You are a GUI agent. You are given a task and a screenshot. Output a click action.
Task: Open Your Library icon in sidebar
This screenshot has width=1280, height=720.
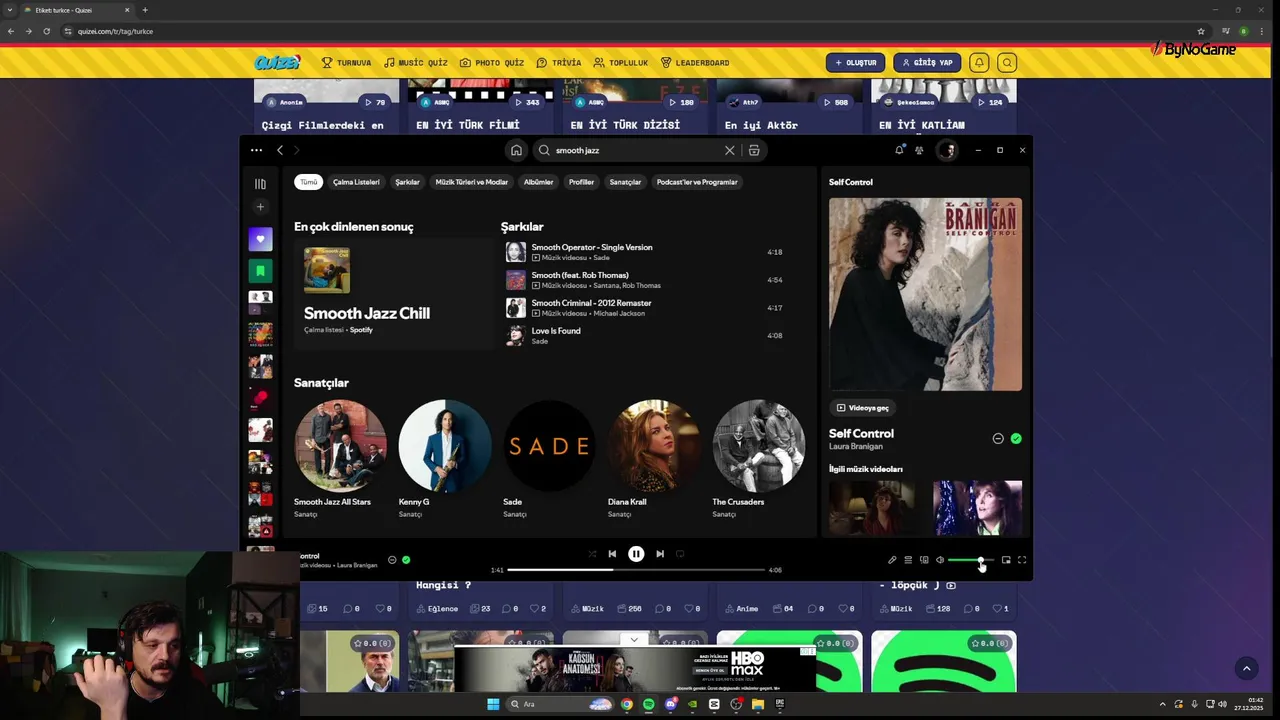(x=260, y=184)
